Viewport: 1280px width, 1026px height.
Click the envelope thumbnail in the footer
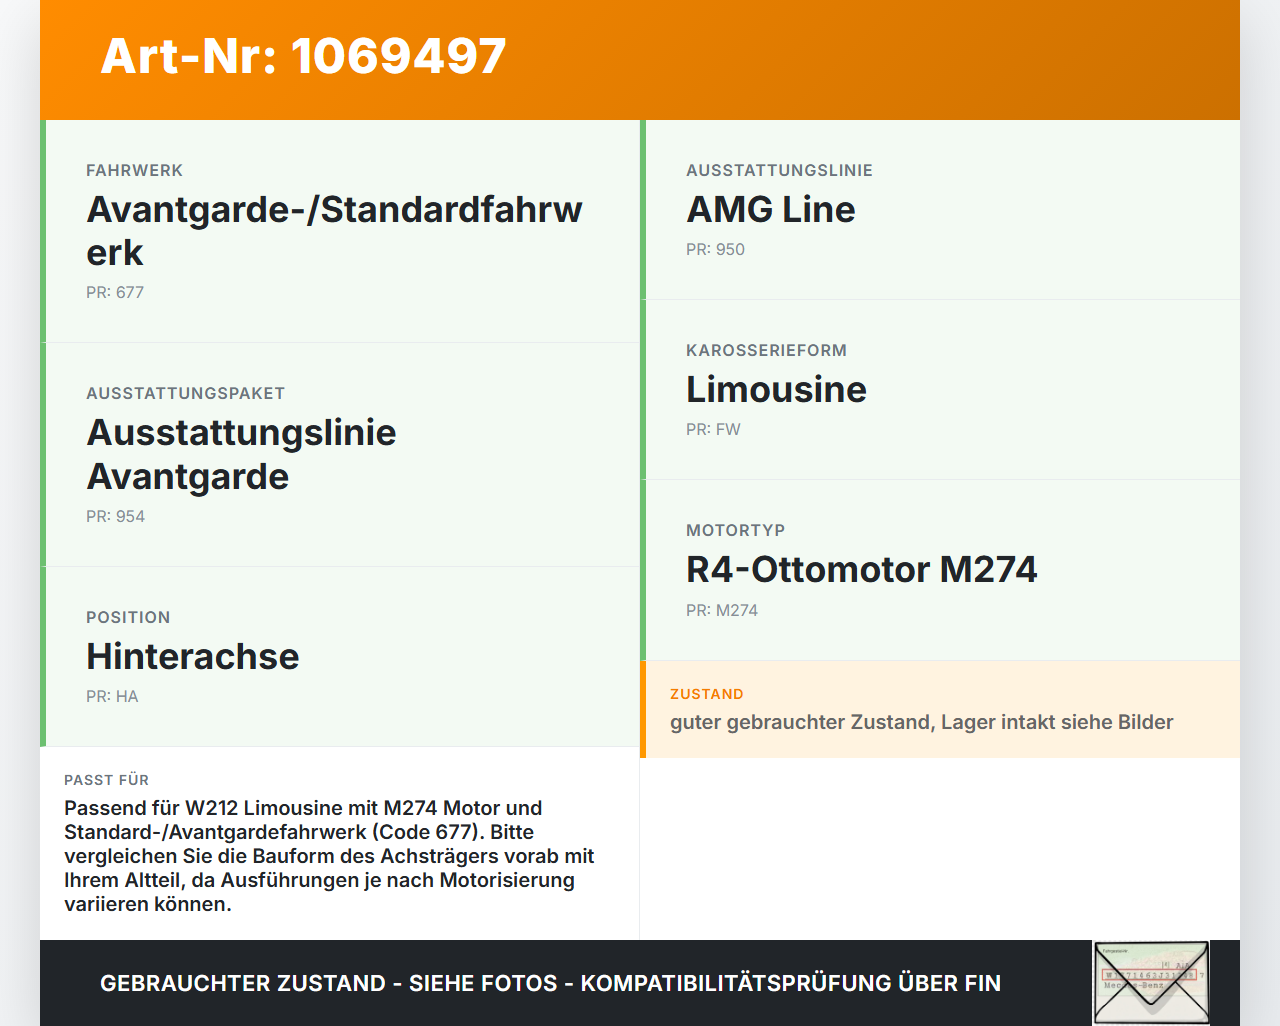tap(1151, 983)
